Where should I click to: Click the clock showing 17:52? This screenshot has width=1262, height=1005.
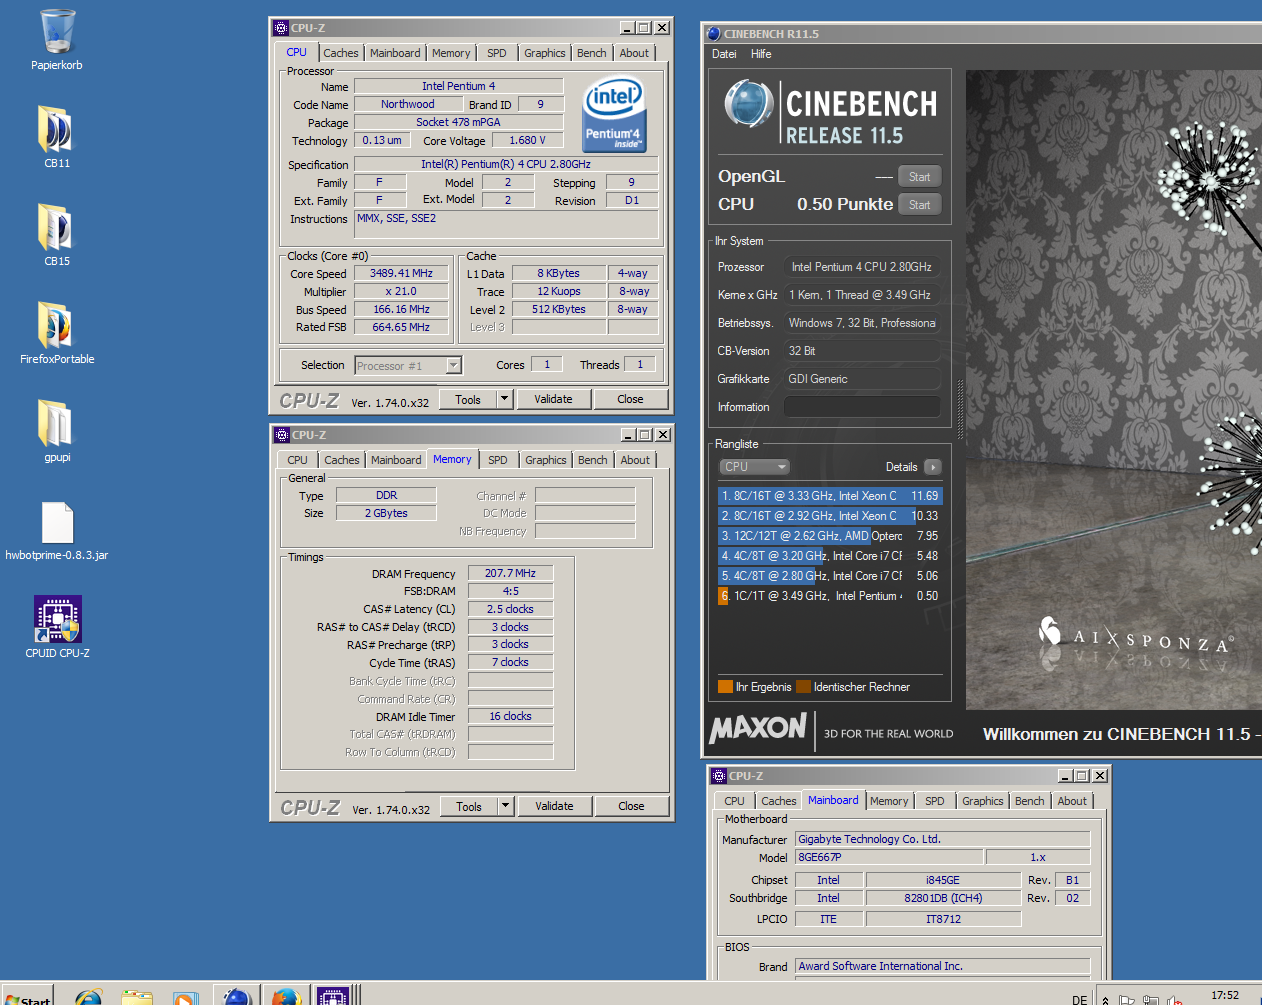1224,996
